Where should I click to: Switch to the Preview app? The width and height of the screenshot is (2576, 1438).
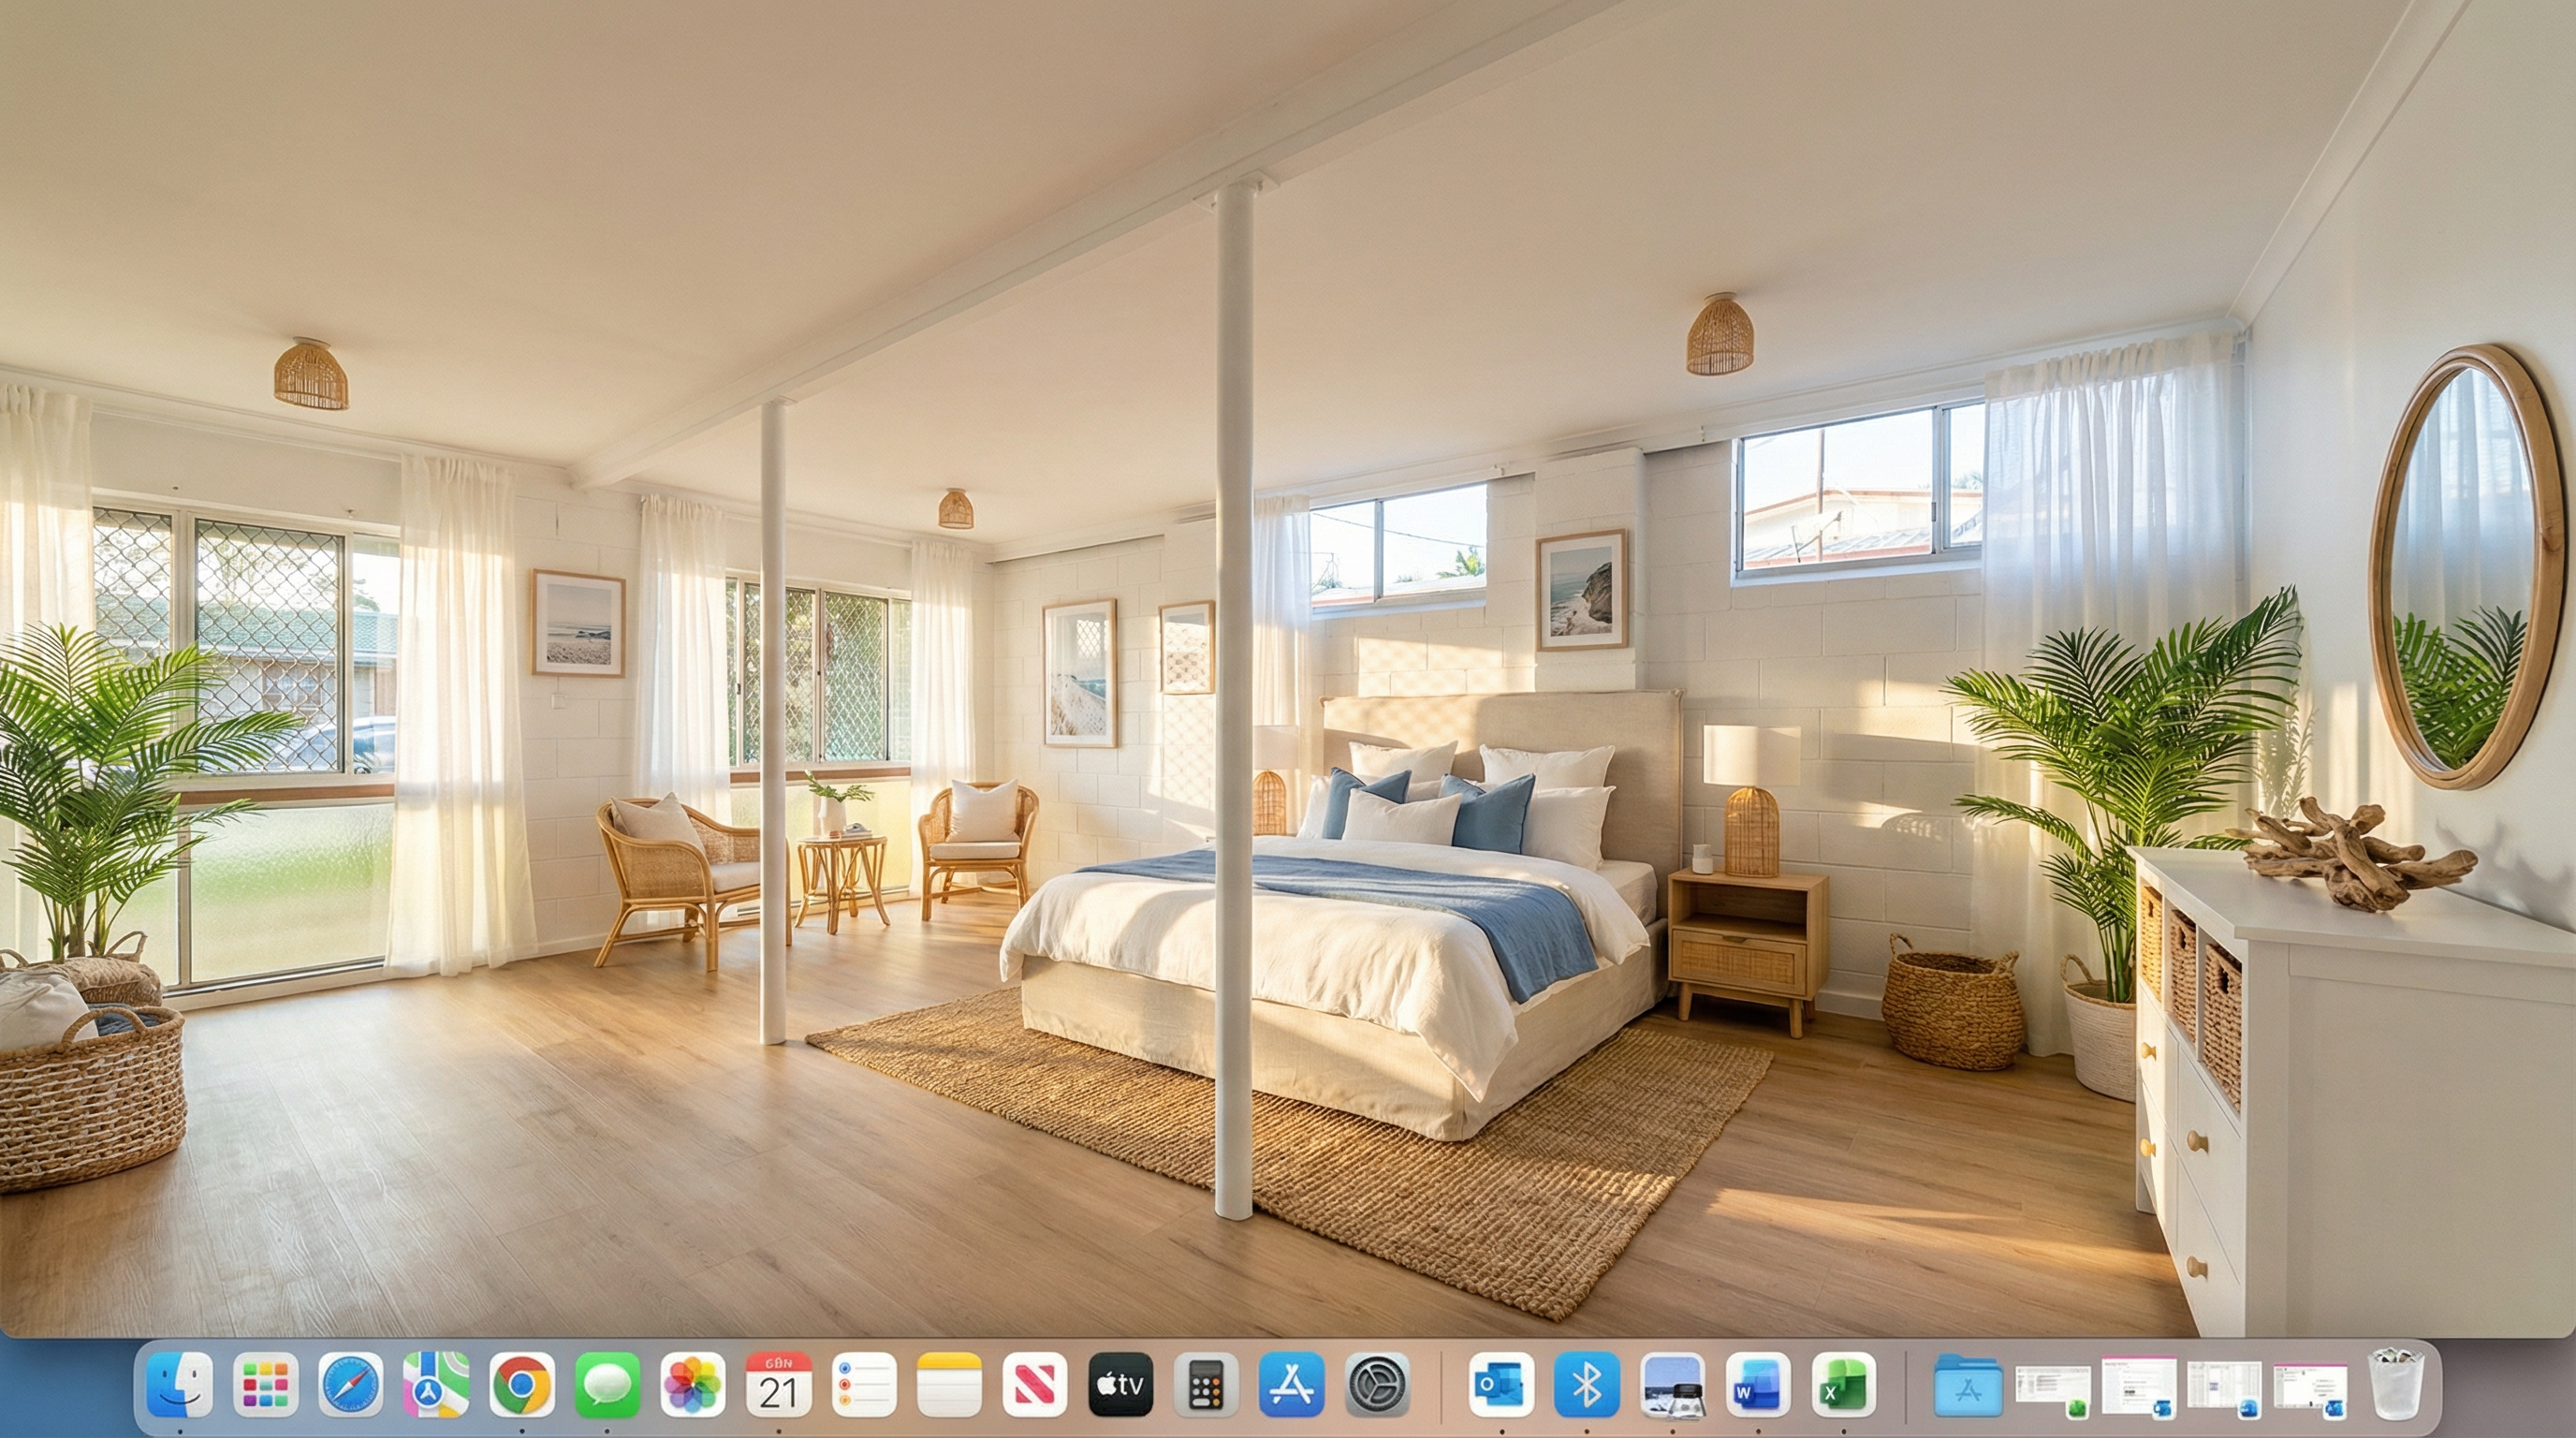[1673, 1385]
